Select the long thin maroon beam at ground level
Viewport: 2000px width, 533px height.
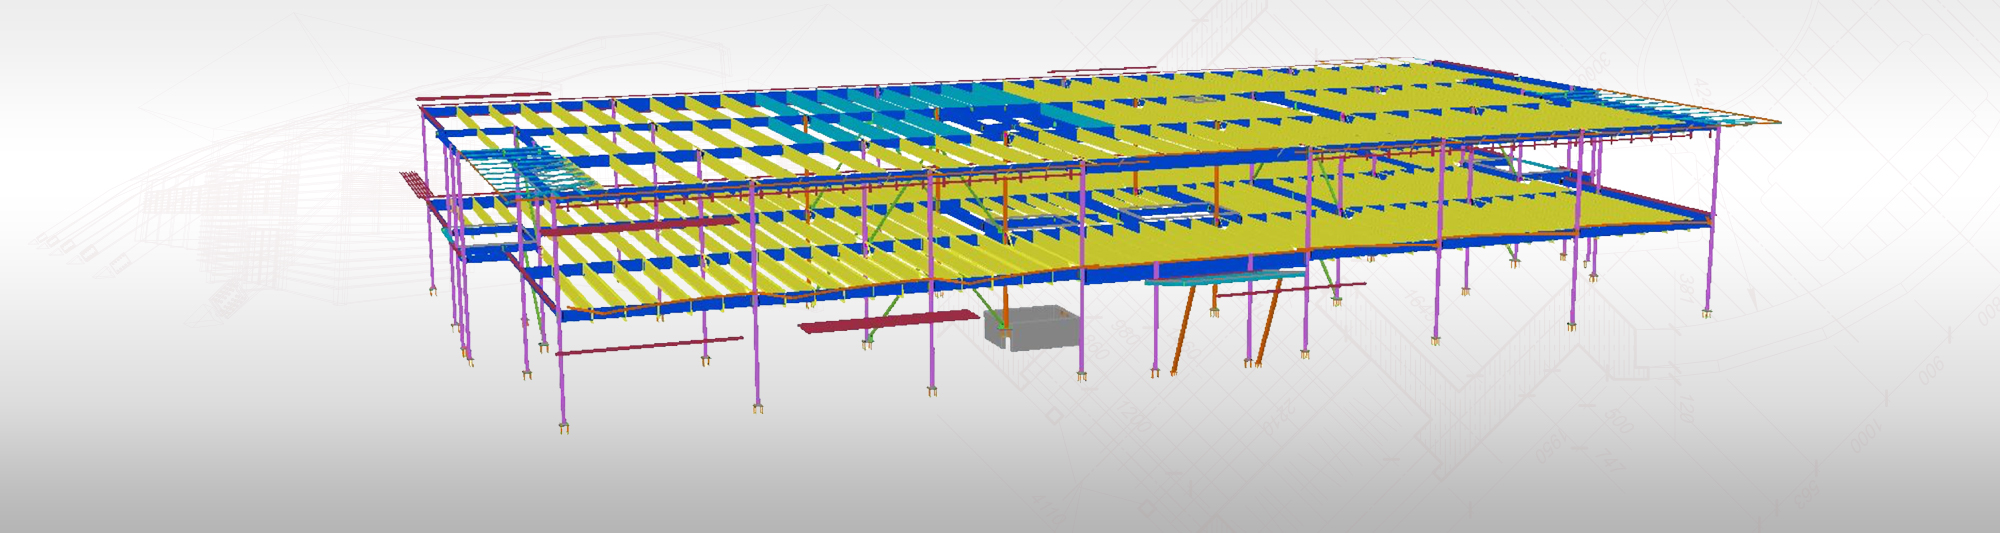pos(649,345)
